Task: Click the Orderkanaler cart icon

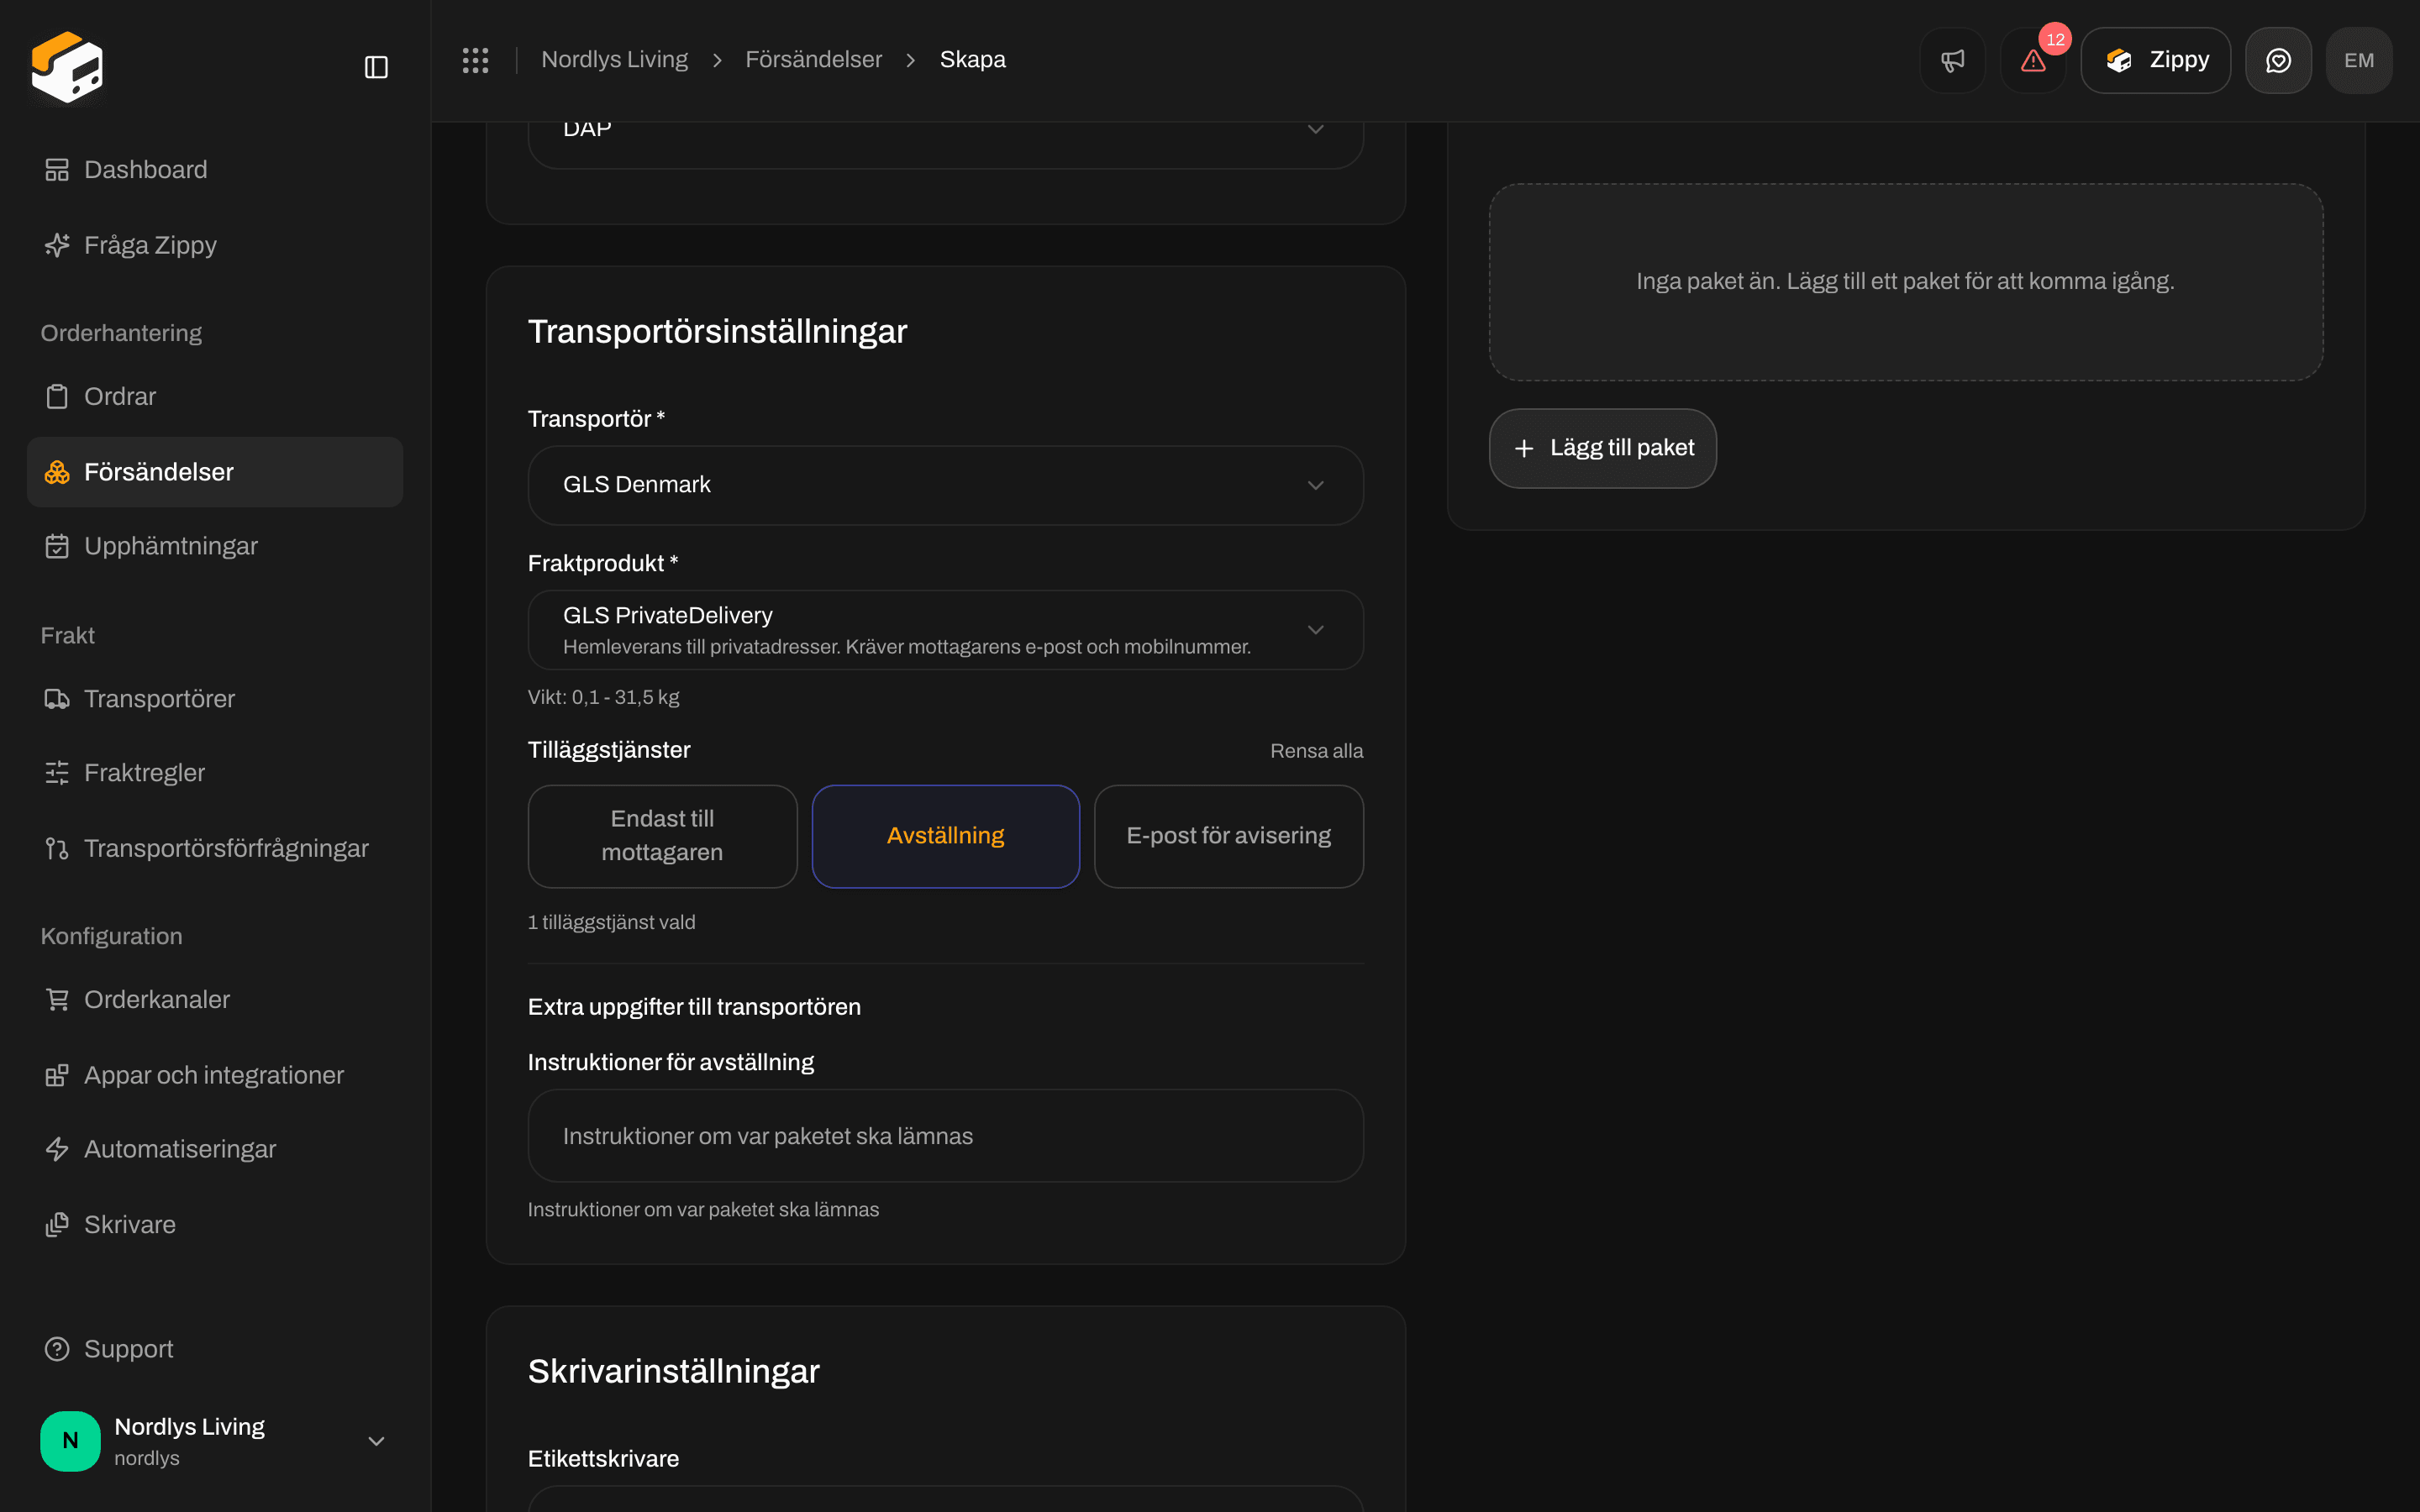Action: pos(57,1000)
